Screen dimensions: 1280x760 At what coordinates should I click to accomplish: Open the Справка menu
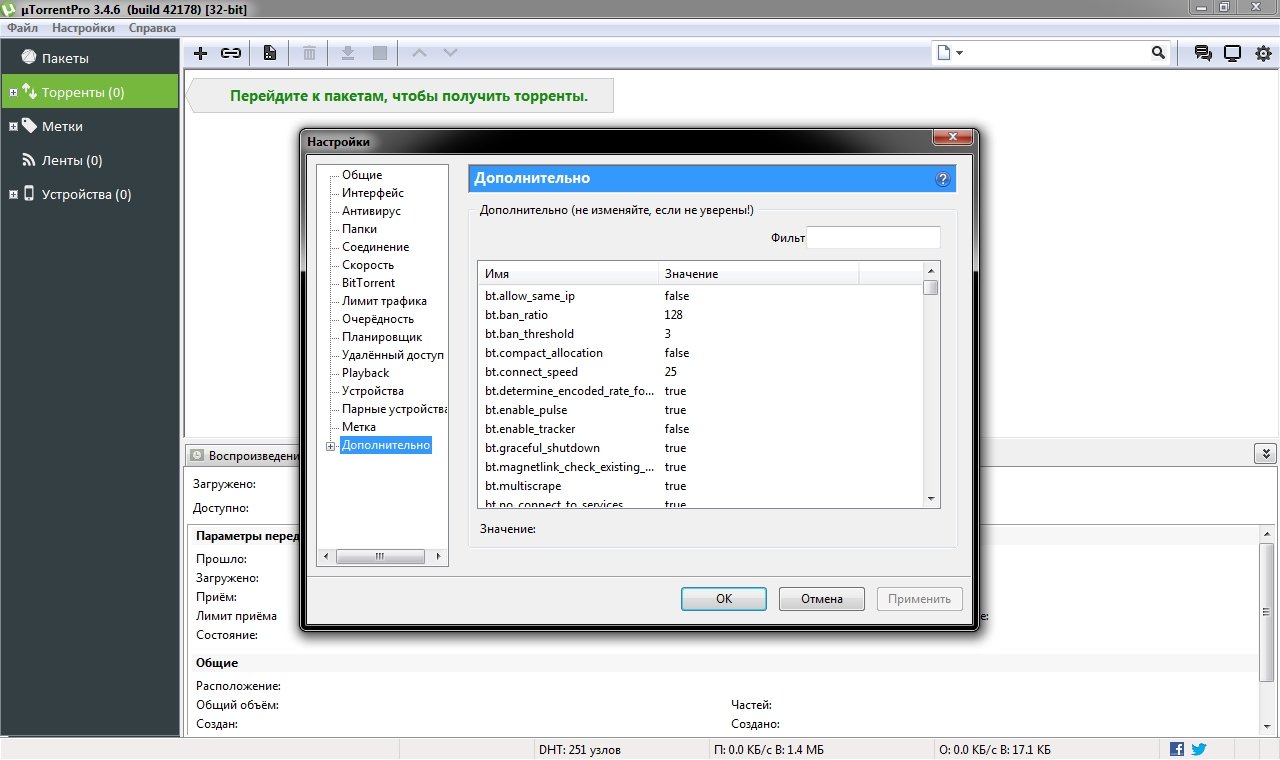(x=152, y=28)
